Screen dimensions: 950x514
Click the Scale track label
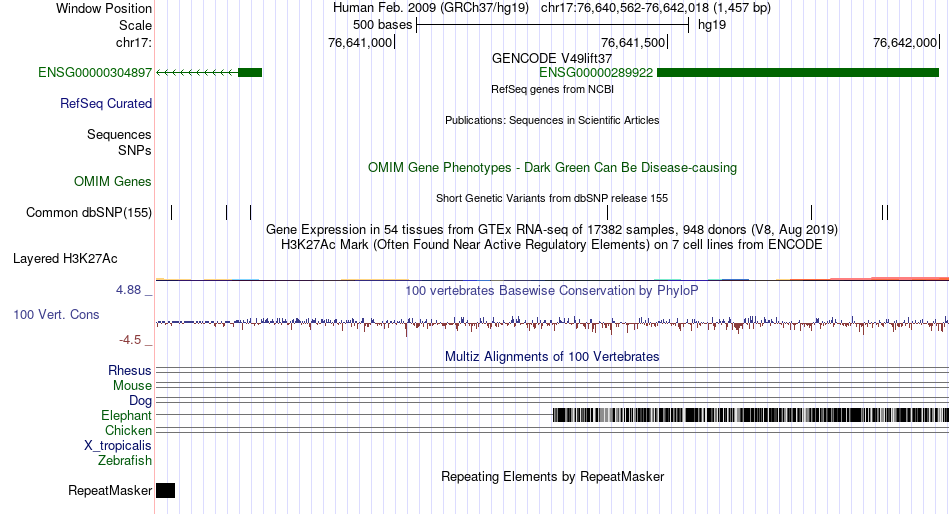pos(135,25)
